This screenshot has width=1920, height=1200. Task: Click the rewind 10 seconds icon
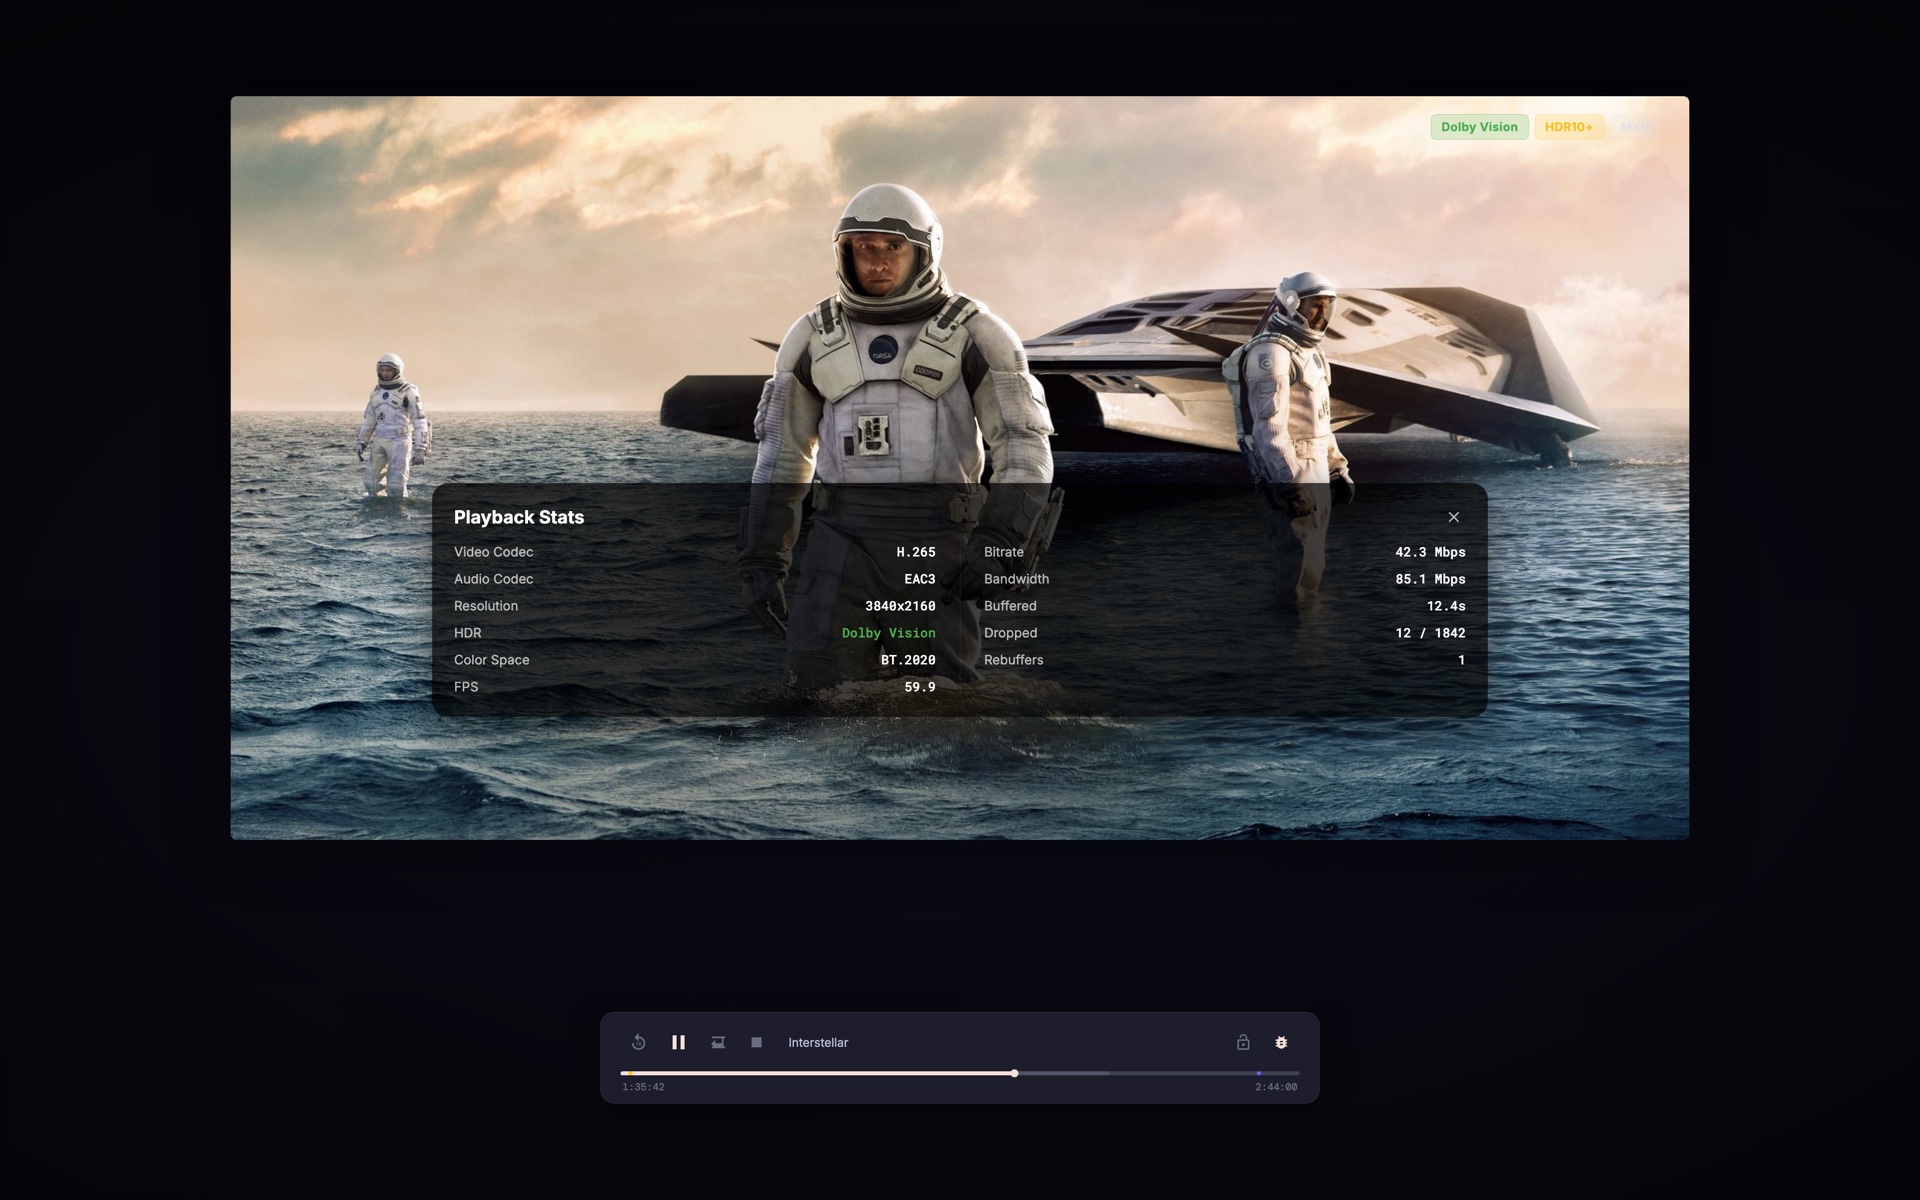pos(639,1042)
